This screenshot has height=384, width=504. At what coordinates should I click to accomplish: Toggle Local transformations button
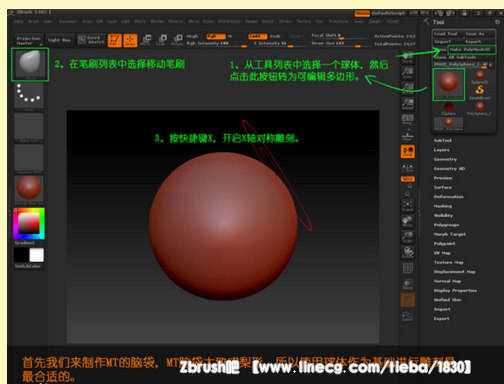click(x=408, y=151)
